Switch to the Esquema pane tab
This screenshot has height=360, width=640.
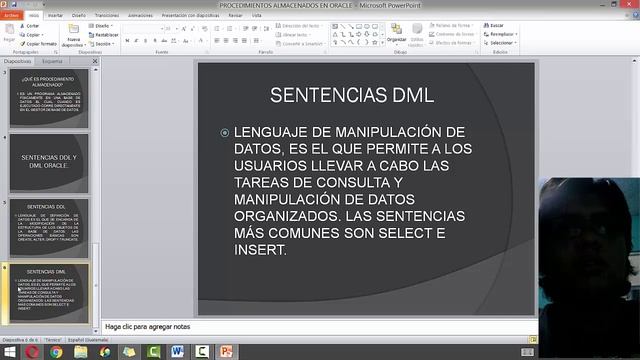[x=52, y=61]
